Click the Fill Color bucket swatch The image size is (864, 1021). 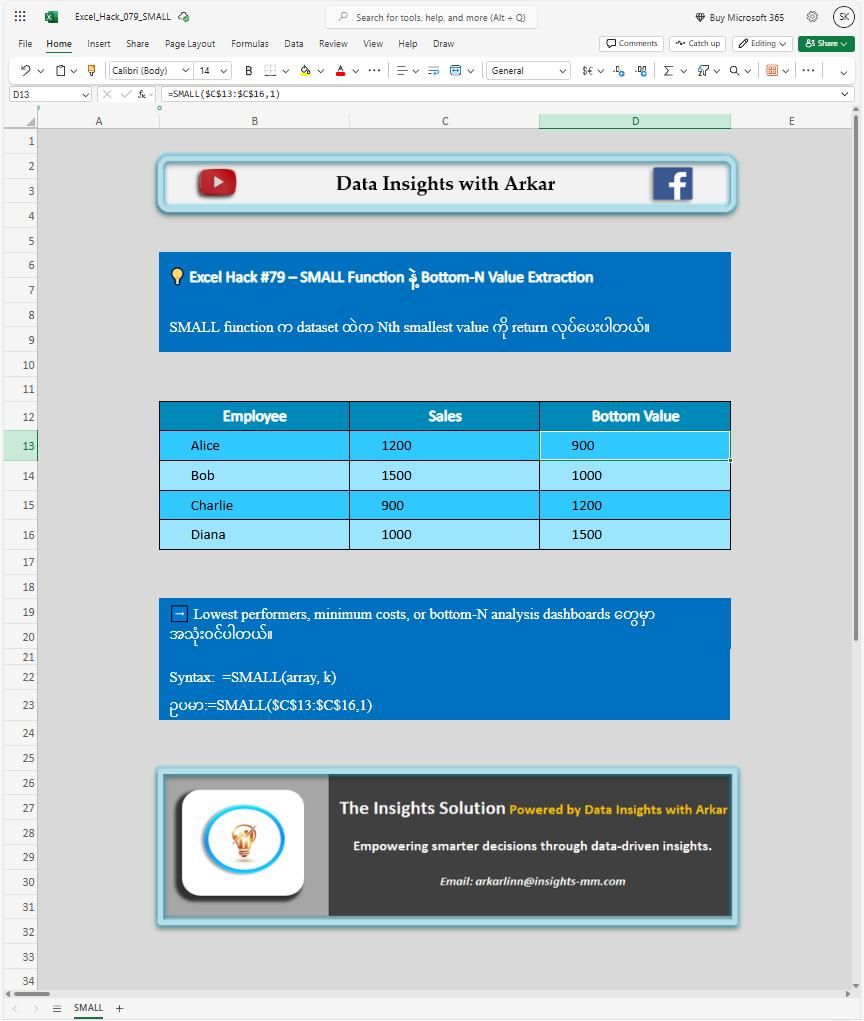(305, 70)
